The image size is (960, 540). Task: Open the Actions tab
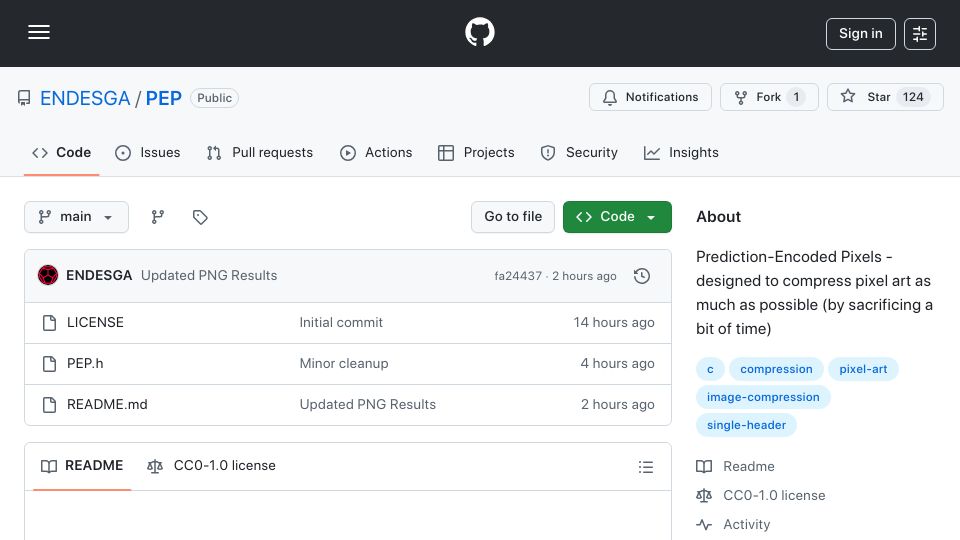pyautogui.click(x=376, y=152)
